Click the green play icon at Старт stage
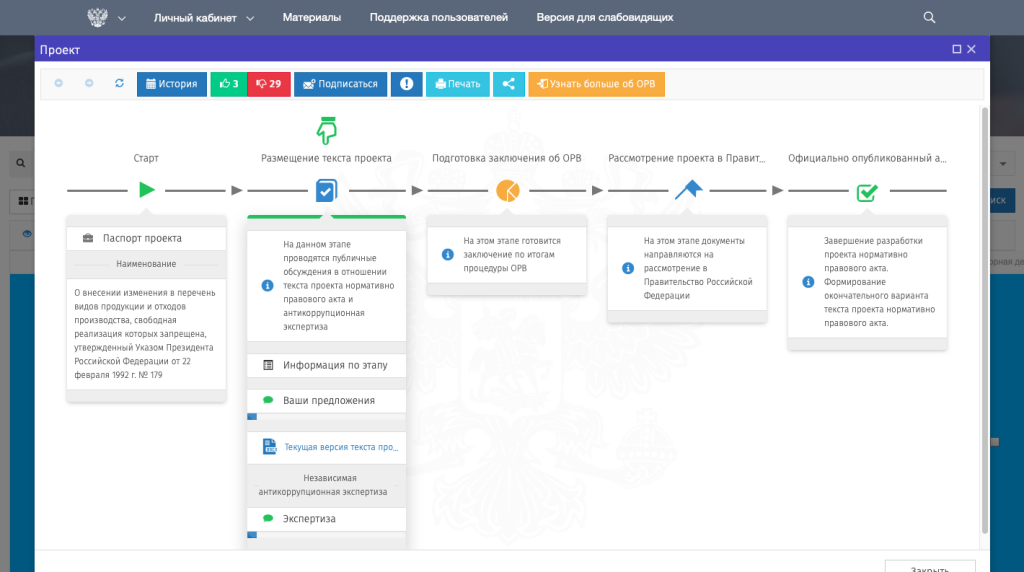The image size is (1024, 572). pos(147,190)
